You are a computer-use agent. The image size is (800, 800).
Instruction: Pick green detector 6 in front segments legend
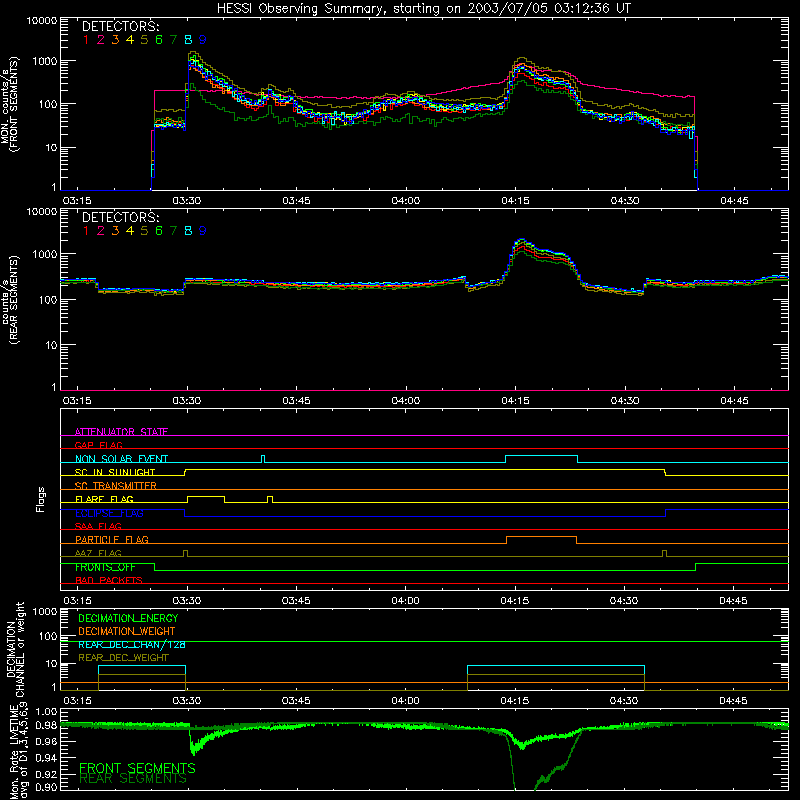click(x=159, y=40)
